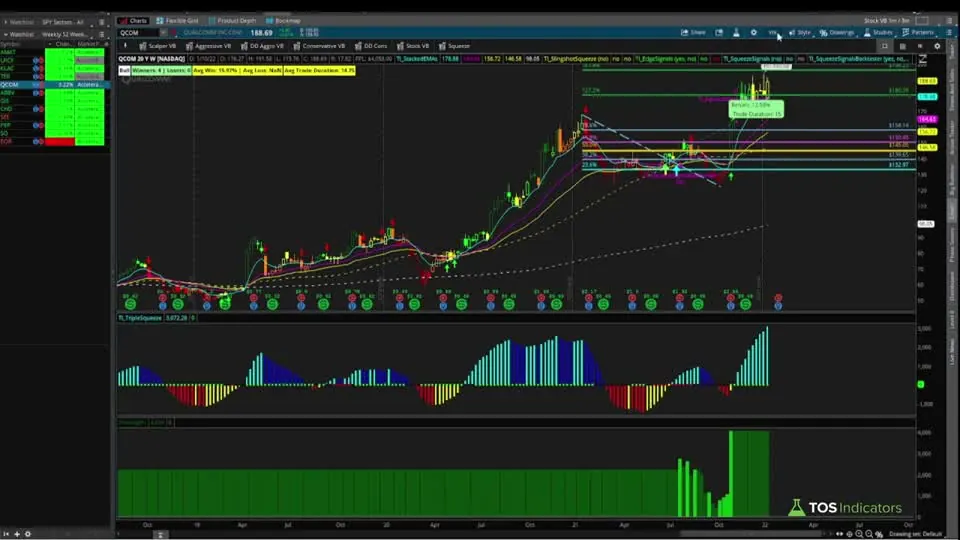Click the pin icon left of Scalper VB
Viewport: 960px width, 540px height.
click(x=126, y=46)
